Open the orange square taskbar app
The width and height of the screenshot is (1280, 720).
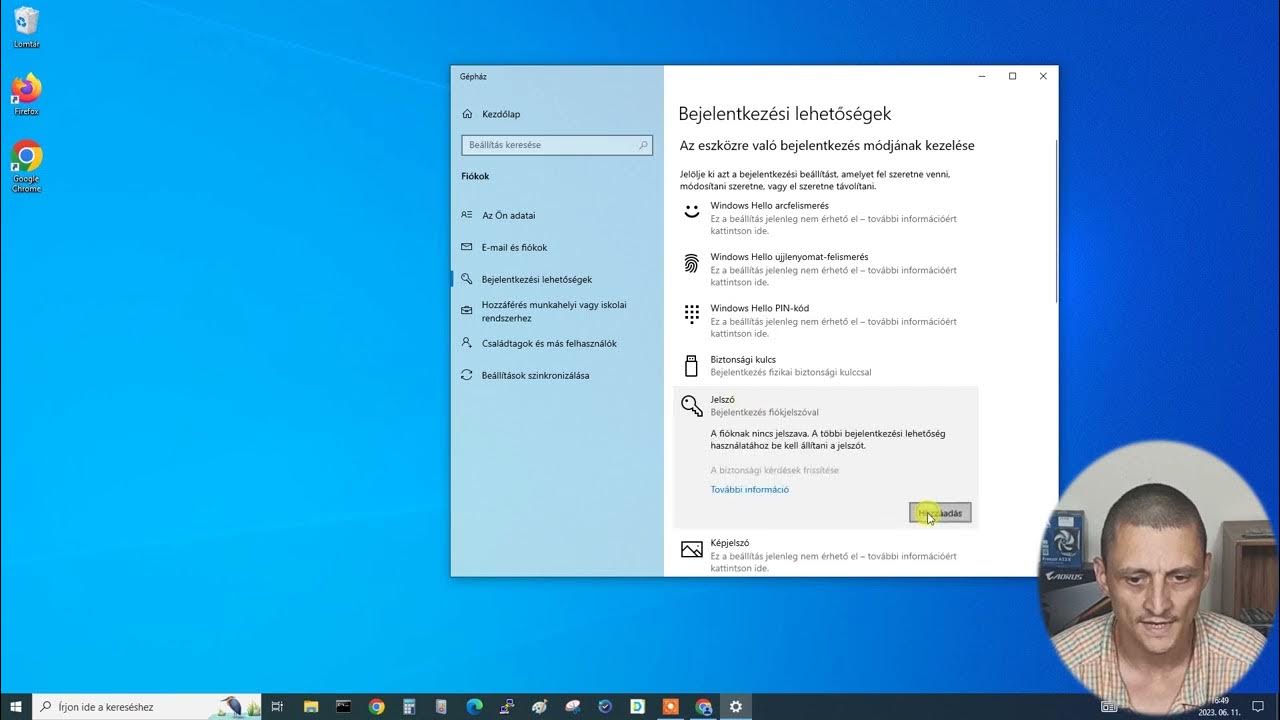(670, 706)
